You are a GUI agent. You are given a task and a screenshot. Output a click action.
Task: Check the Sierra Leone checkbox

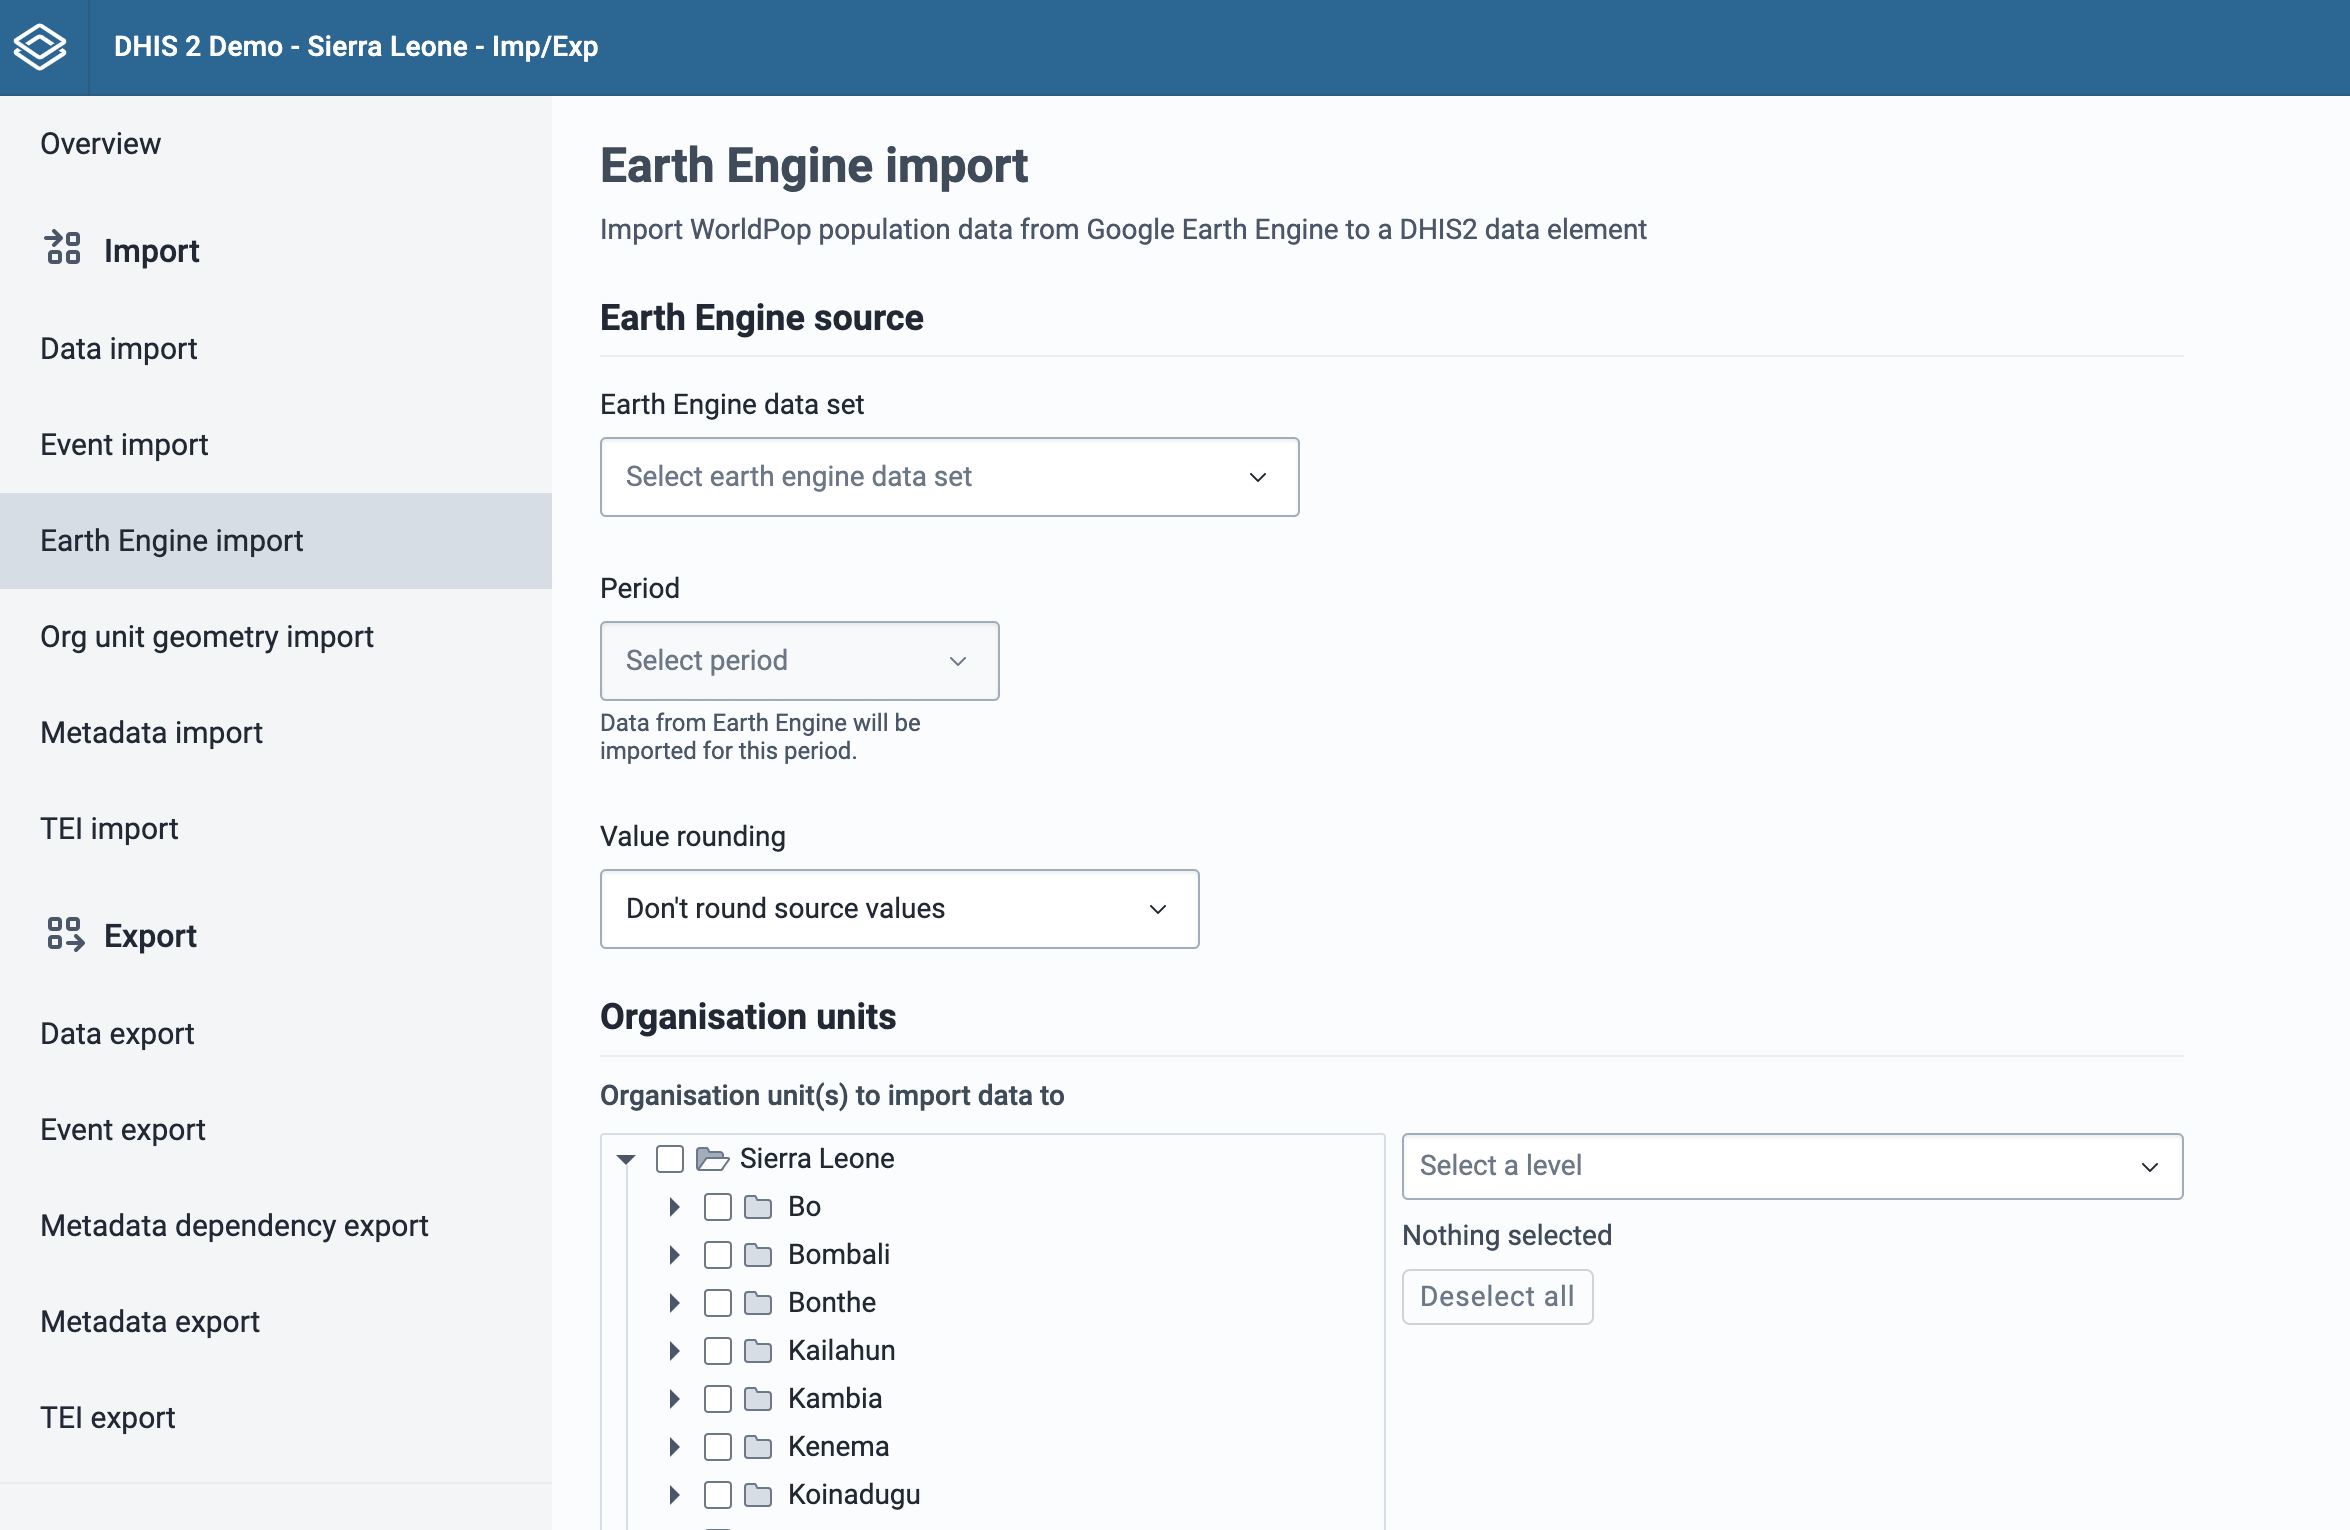[x=670, y=1159]
